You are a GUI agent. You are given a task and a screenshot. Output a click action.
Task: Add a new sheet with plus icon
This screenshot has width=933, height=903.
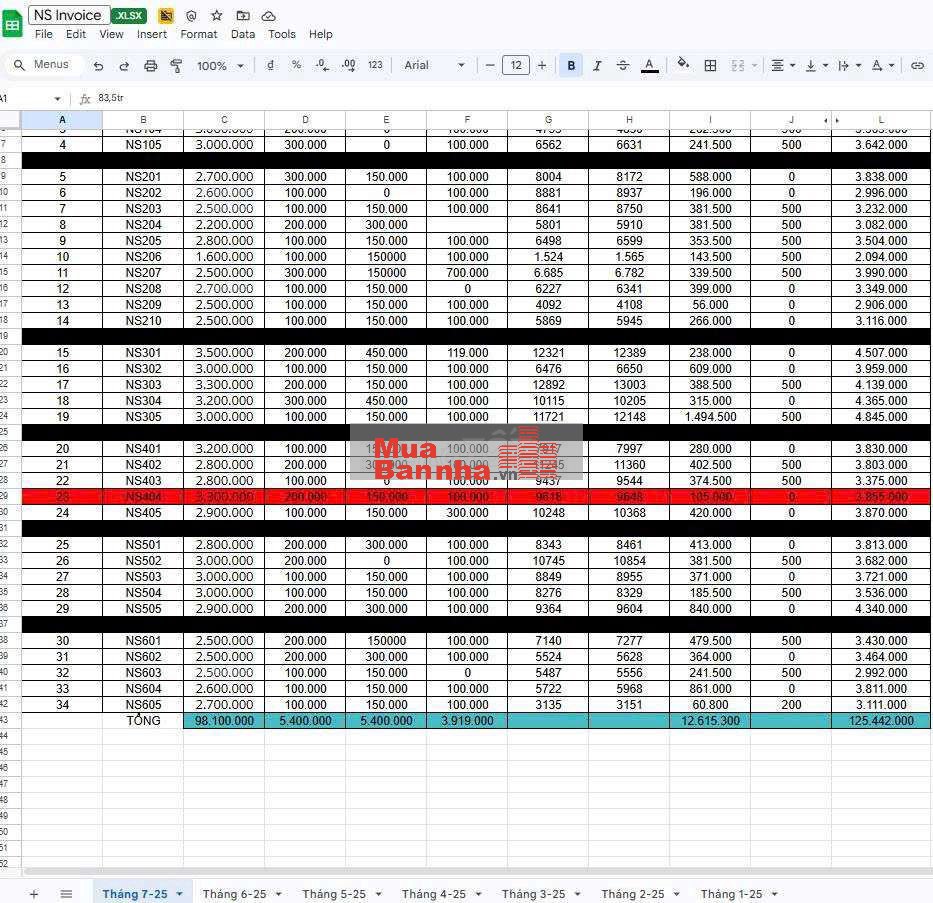[34, 894]
